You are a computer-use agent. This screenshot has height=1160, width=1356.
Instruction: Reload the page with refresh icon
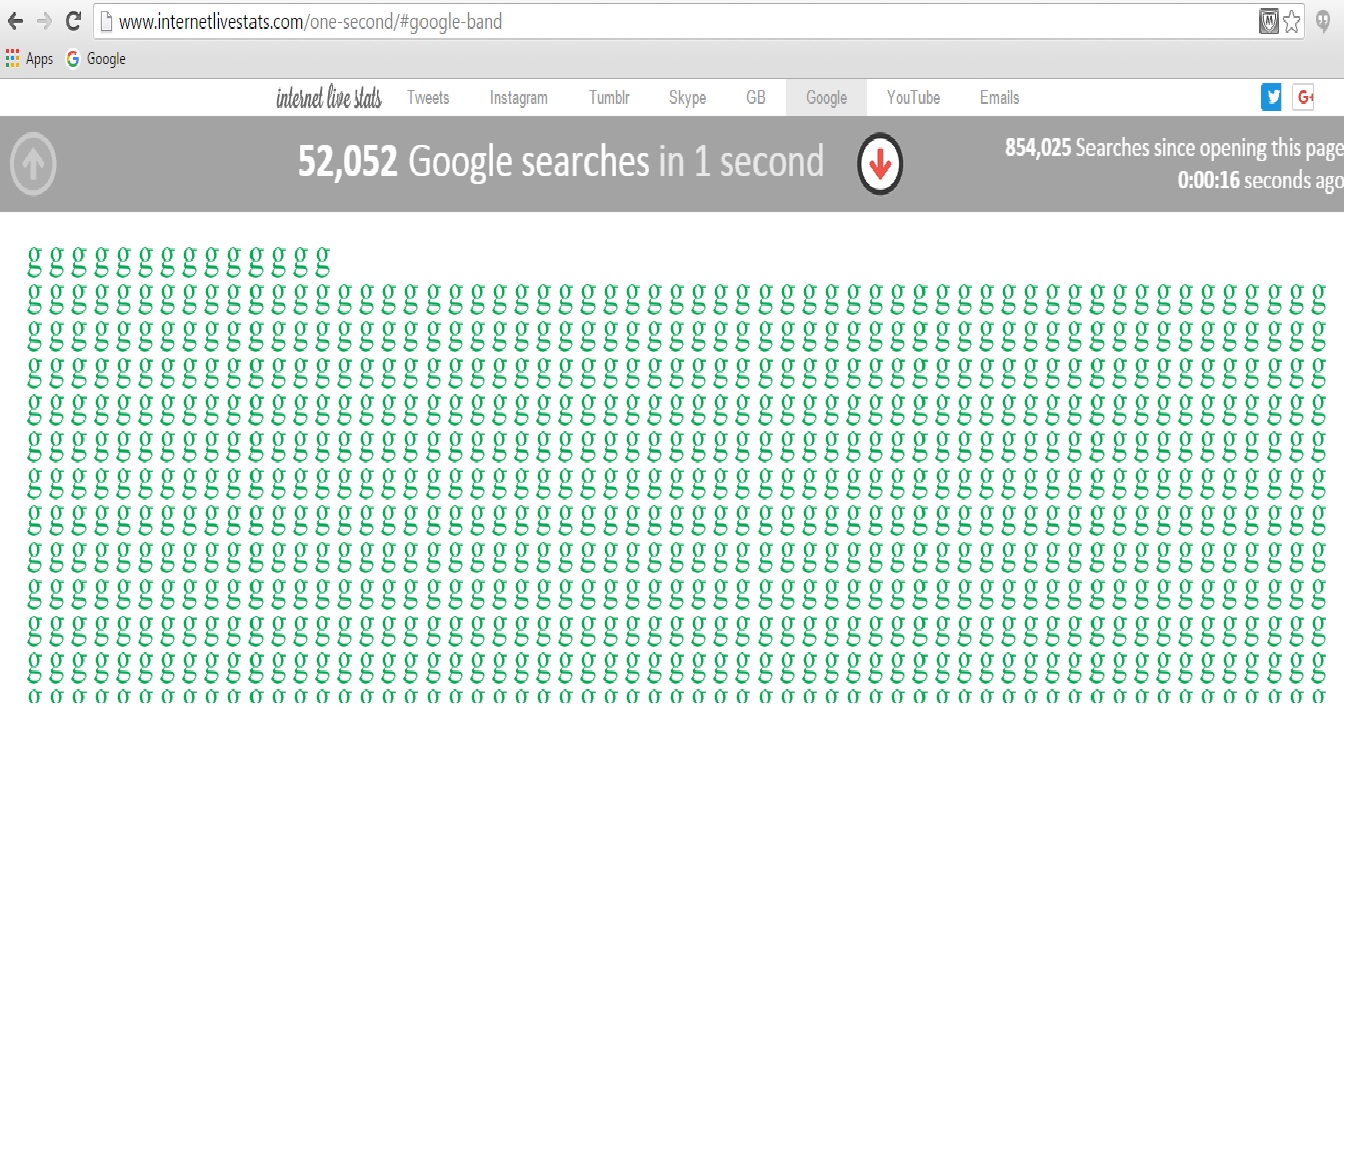coord(73,21)
